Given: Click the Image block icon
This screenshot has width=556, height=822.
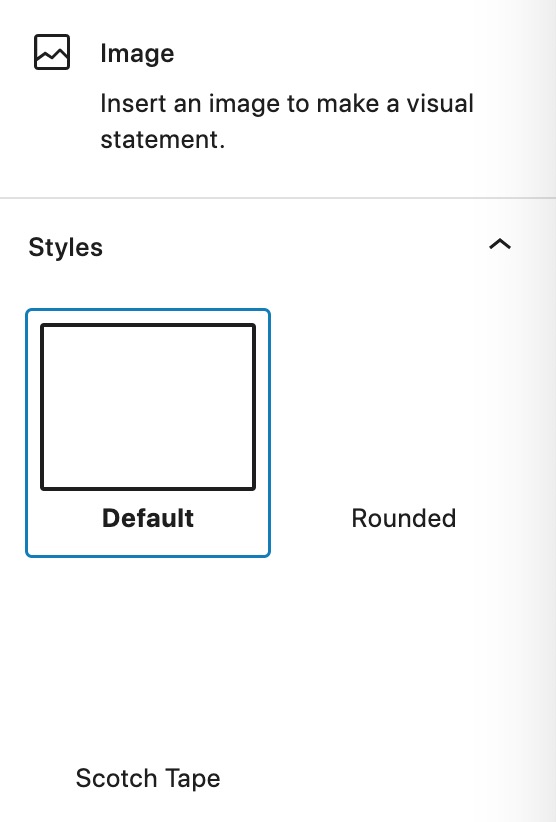Looking at the screenshot, I should point(52,52).
